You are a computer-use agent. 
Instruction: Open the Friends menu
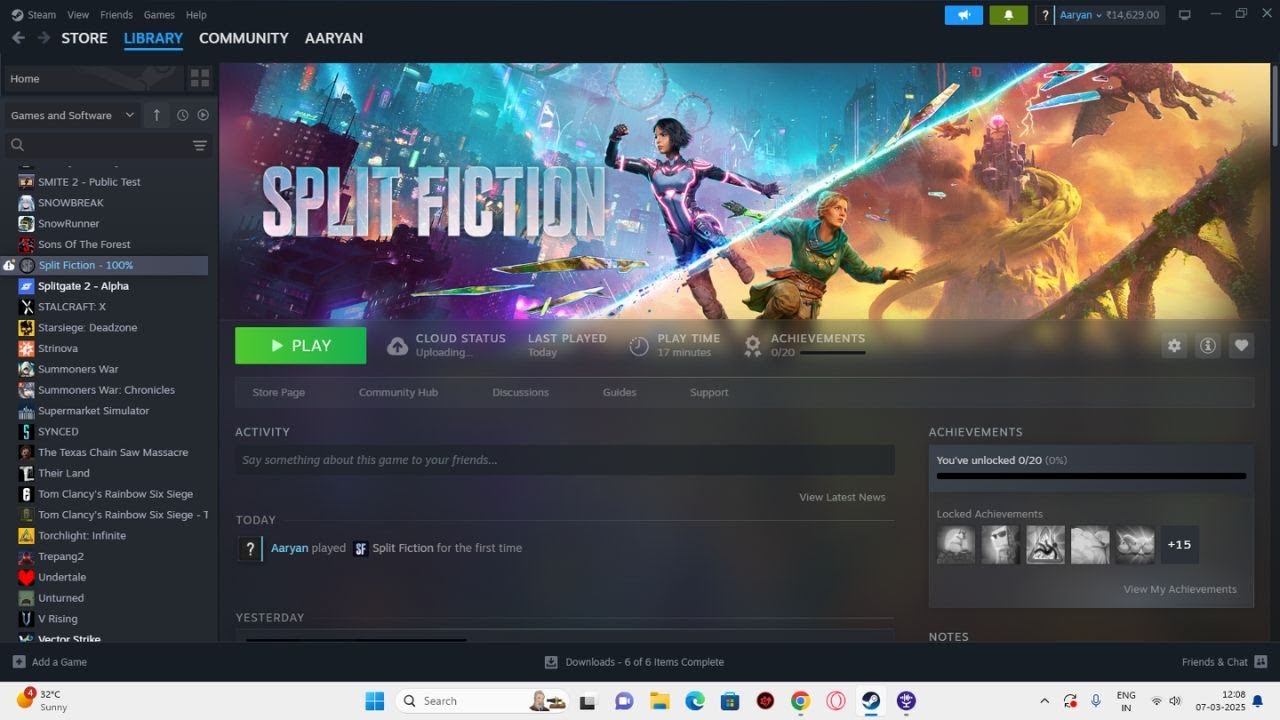coord(116,15)
